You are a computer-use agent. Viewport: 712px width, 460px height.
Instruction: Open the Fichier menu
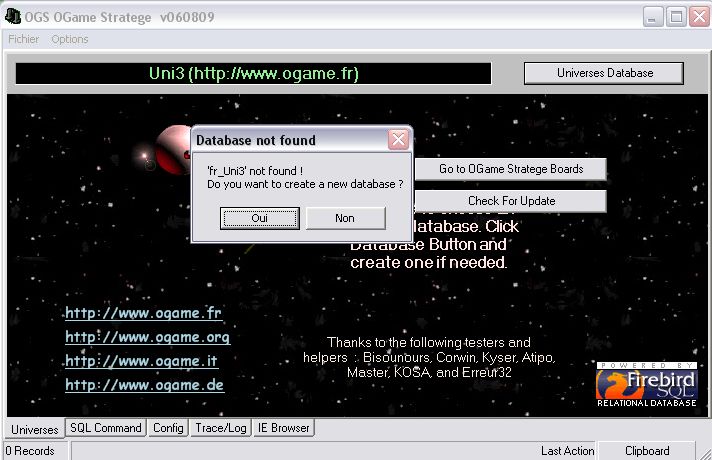(x=24, y=39)
